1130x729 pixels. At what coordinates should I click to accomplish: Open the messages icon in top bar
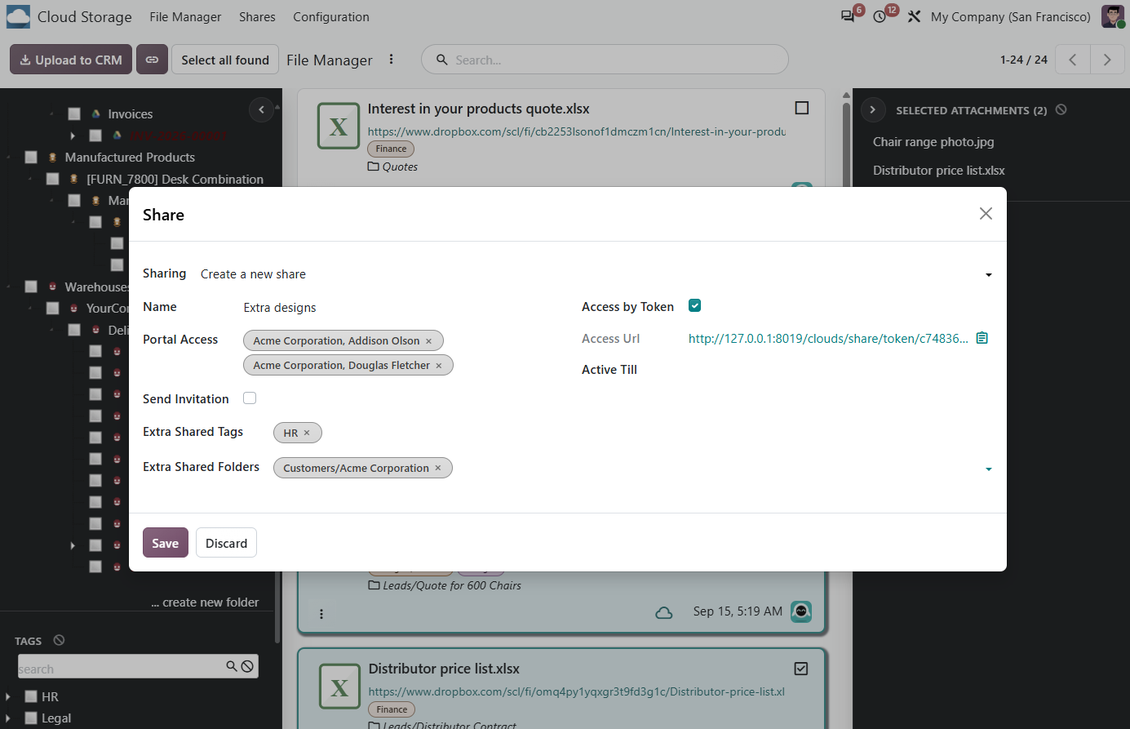(848, 17)
